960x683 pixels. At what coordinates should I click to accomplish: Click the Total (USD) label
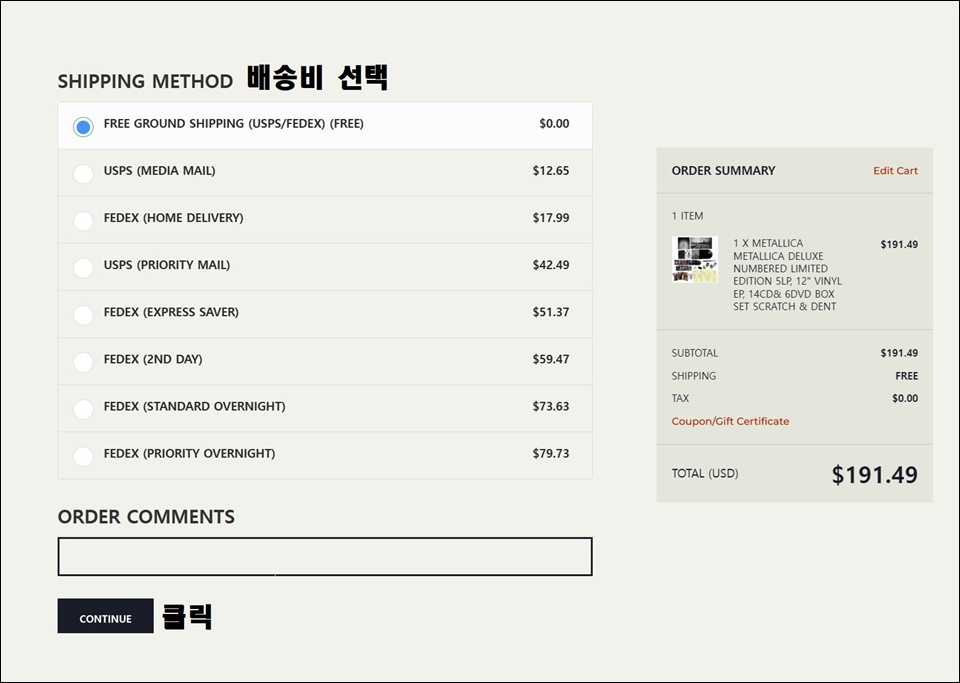705,474
